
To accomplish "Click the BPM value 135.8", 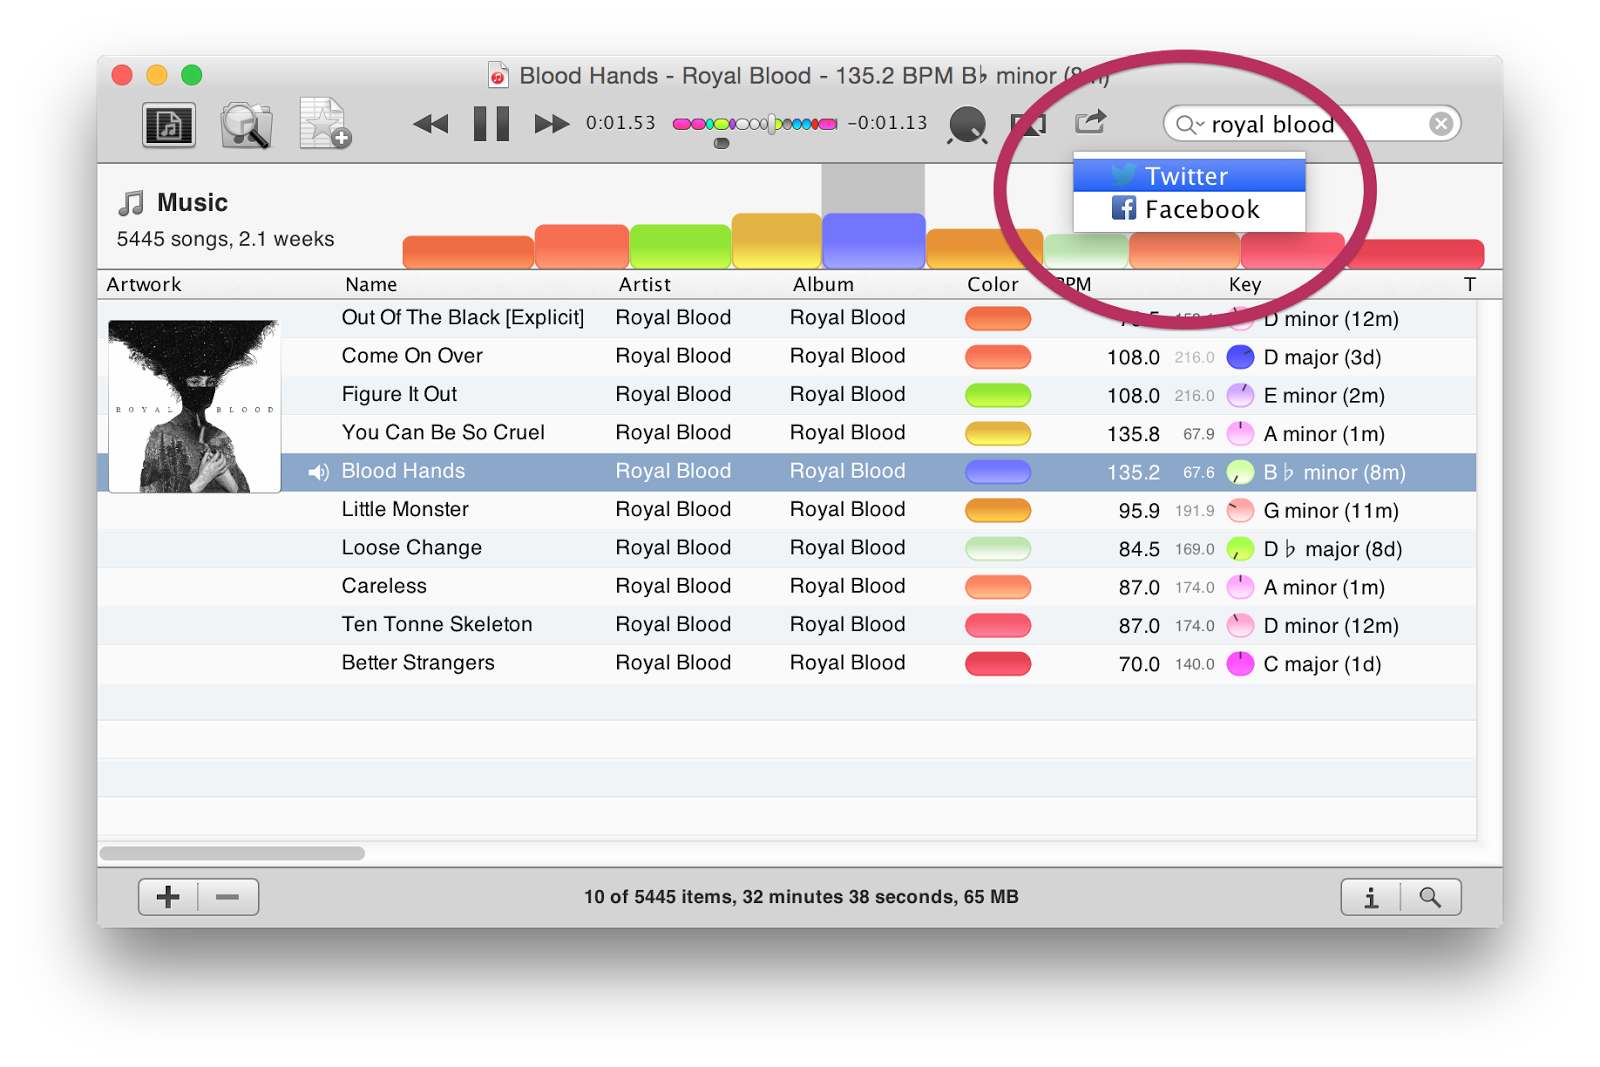I will click(1133, 434).
